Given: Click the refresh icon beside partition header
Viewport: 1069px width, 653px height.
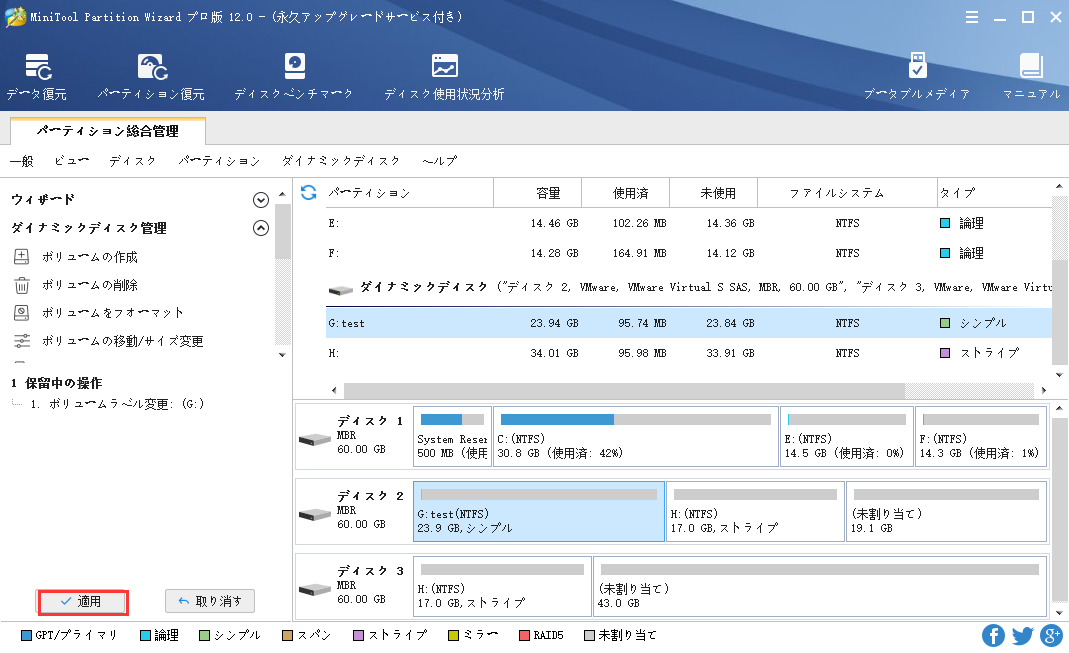Looking at the screenshot, I should click(x=309, y=192).
